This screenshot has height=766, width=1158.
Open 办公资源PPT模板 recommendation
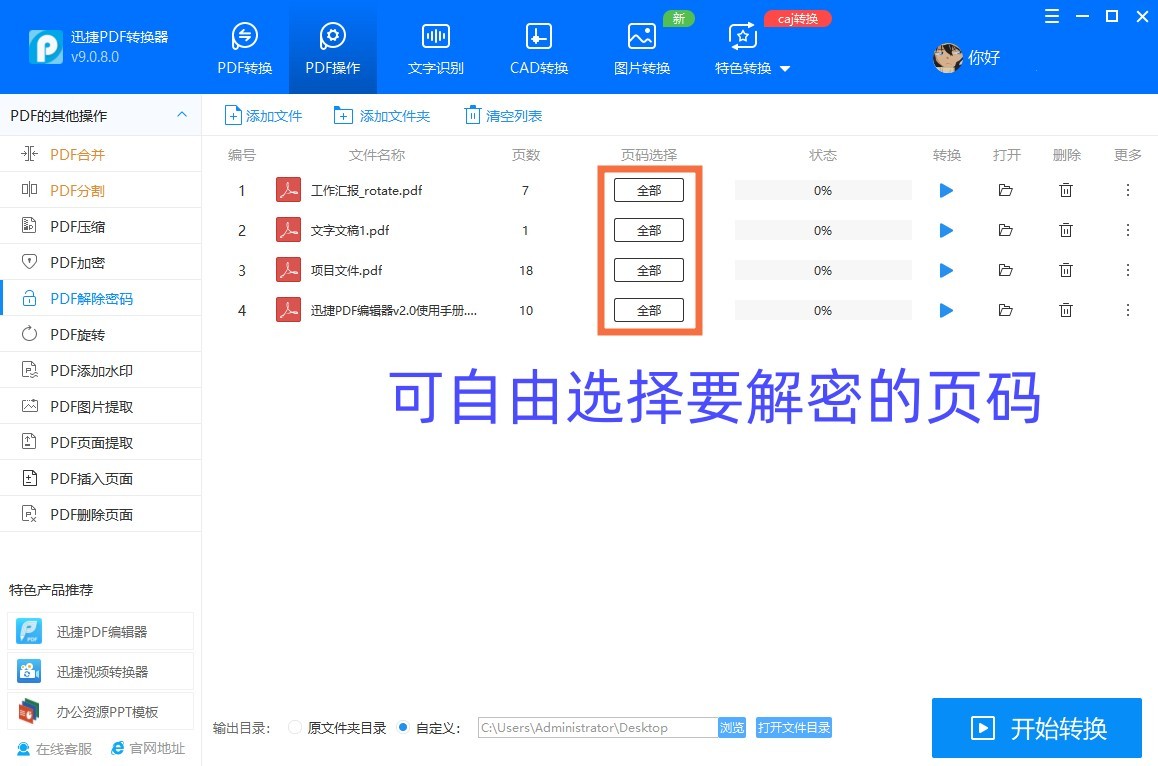[x=100, y=712]
